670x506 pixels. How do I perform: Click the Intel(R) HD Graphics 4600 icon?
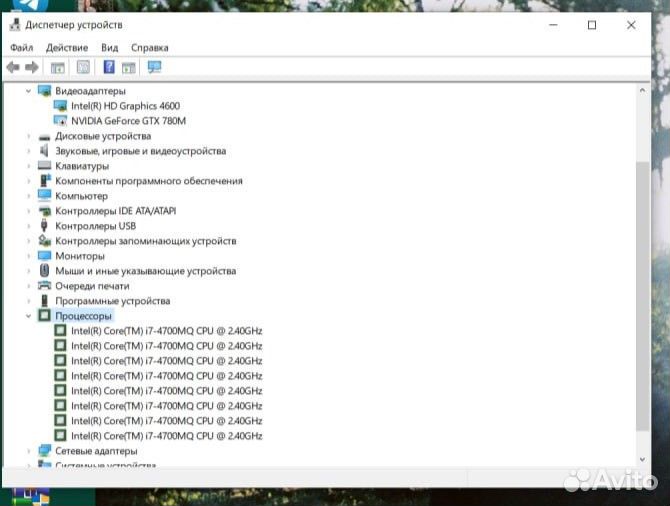coord(60,106)
